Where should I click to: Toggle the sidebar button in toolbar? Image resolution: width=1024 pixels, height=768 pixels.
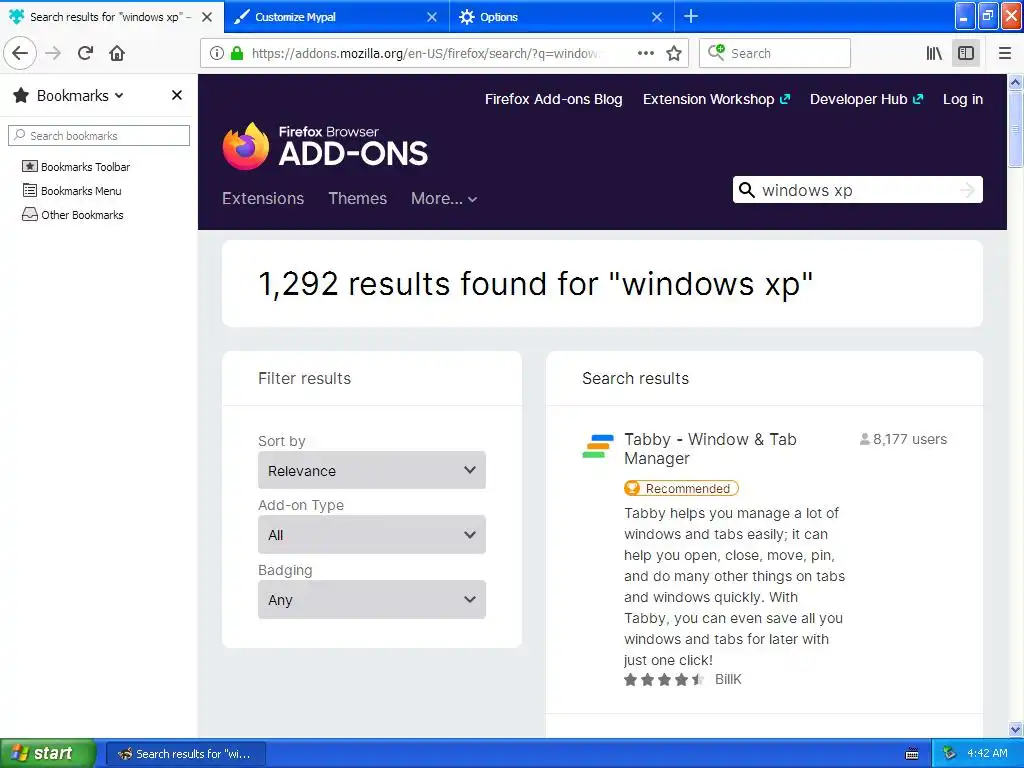click(966, 54)
